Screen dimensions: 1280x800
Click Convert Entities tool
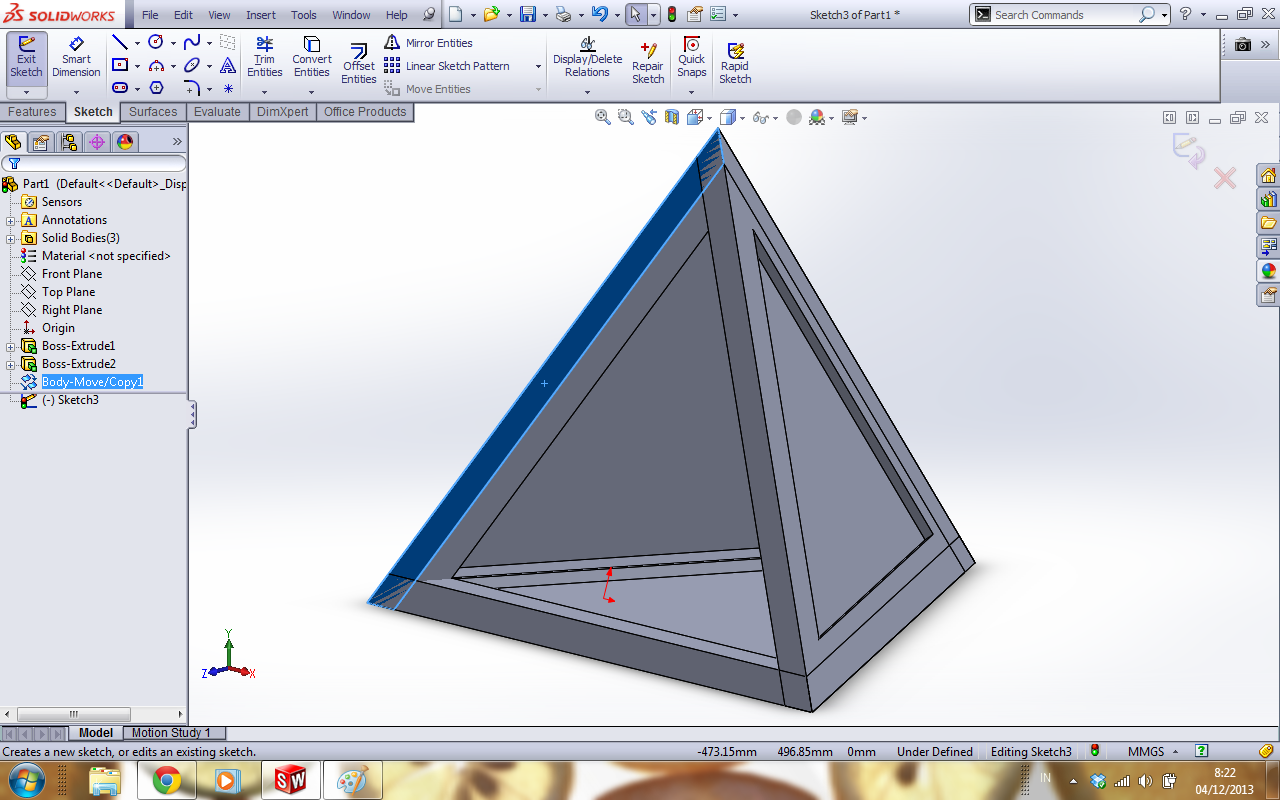(x=311, y=57)
